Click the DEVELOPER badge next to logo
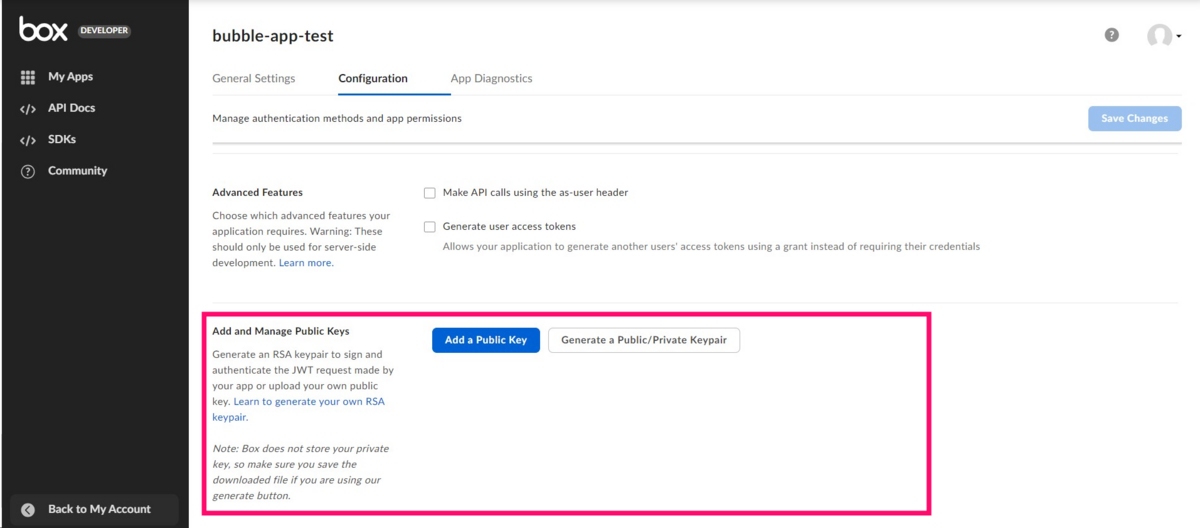The height and width of the screenshot is (528, 1200). click(104, 31)
